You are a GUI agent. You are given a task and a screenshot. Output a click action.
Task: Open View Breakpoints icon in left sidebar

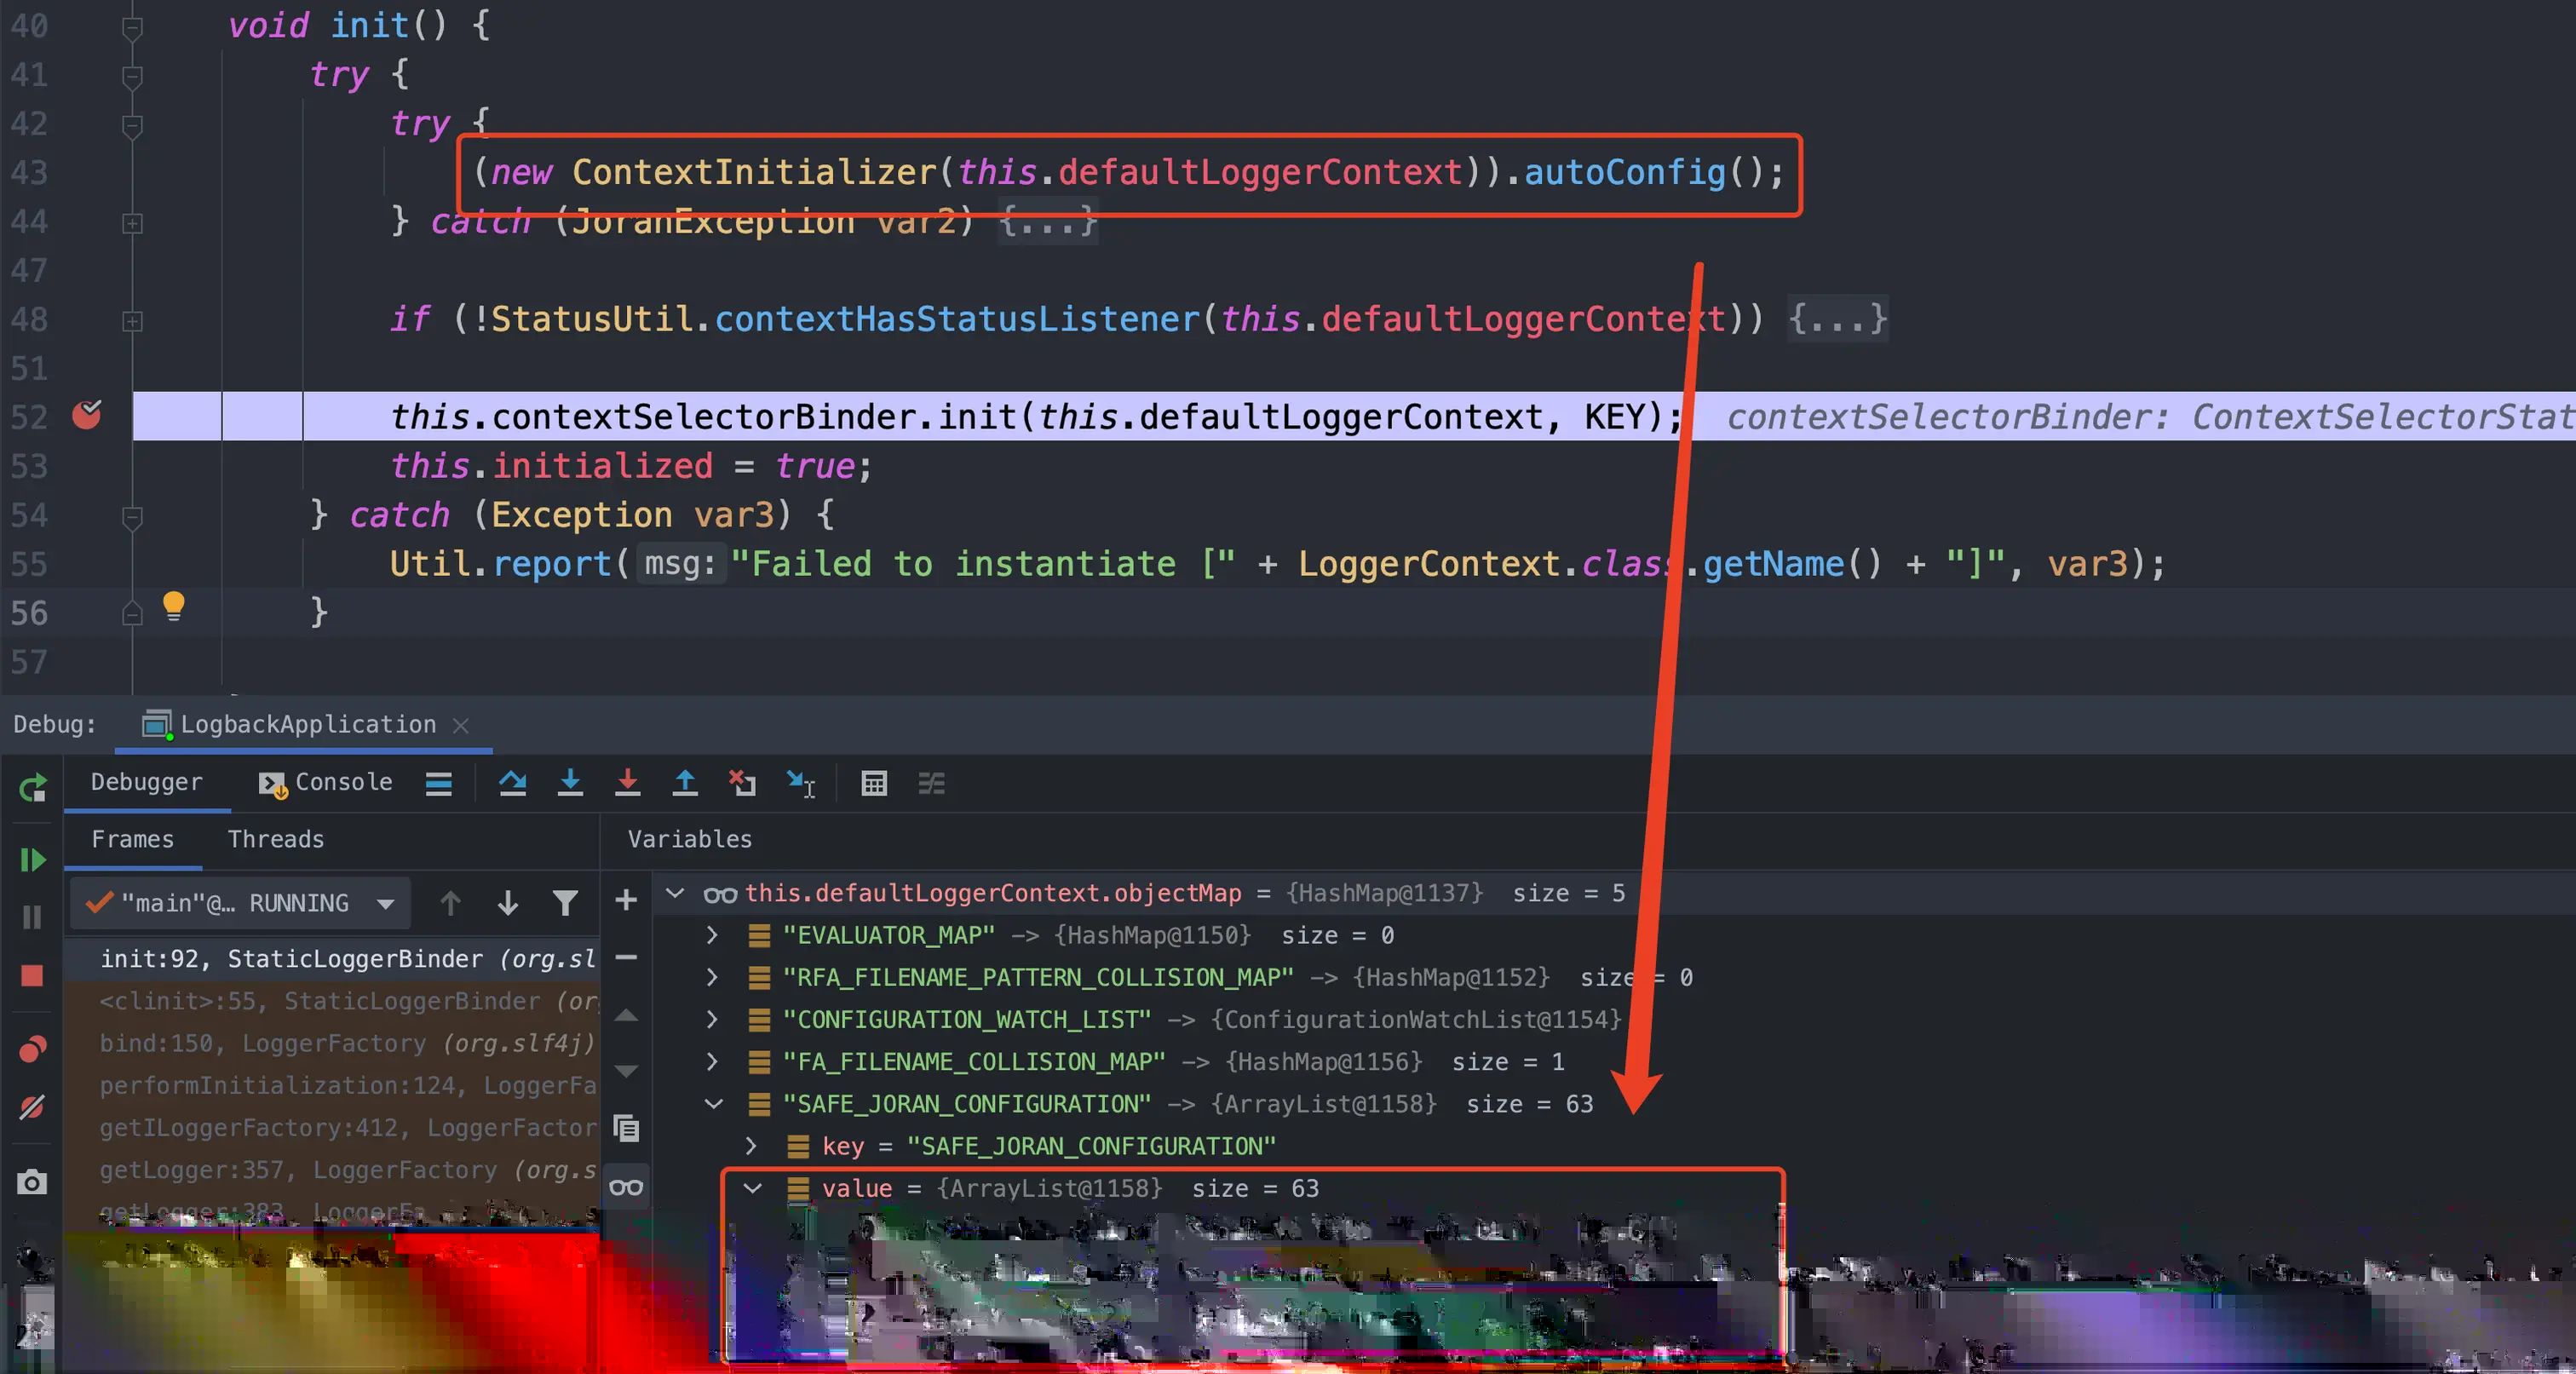tap(32, 1048)
